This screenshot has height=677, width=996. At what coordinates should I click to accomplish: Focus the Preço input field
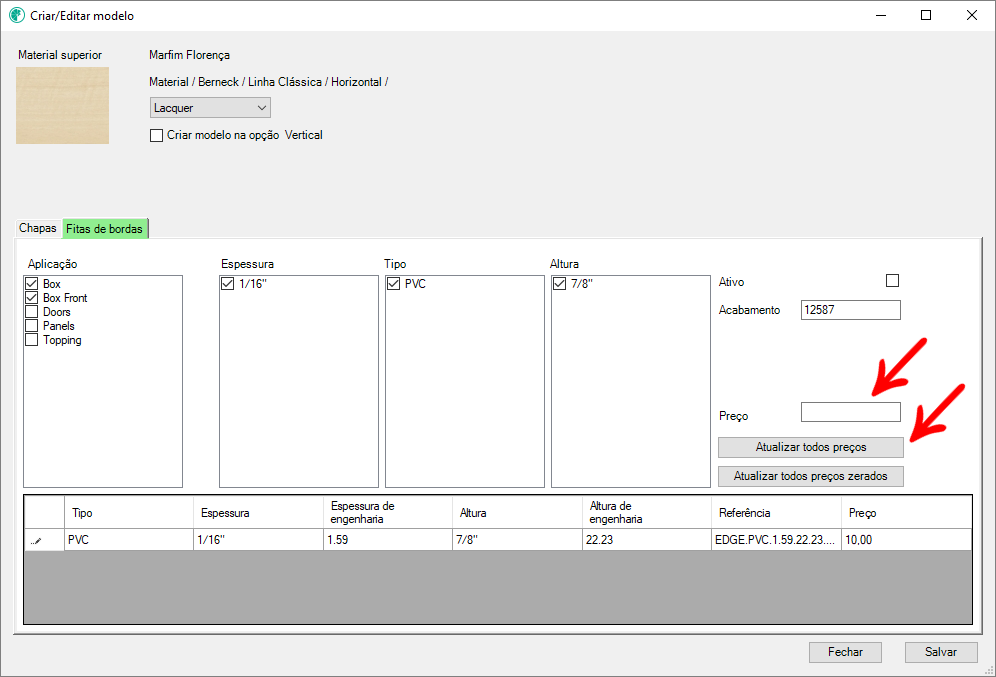(850, 412)
